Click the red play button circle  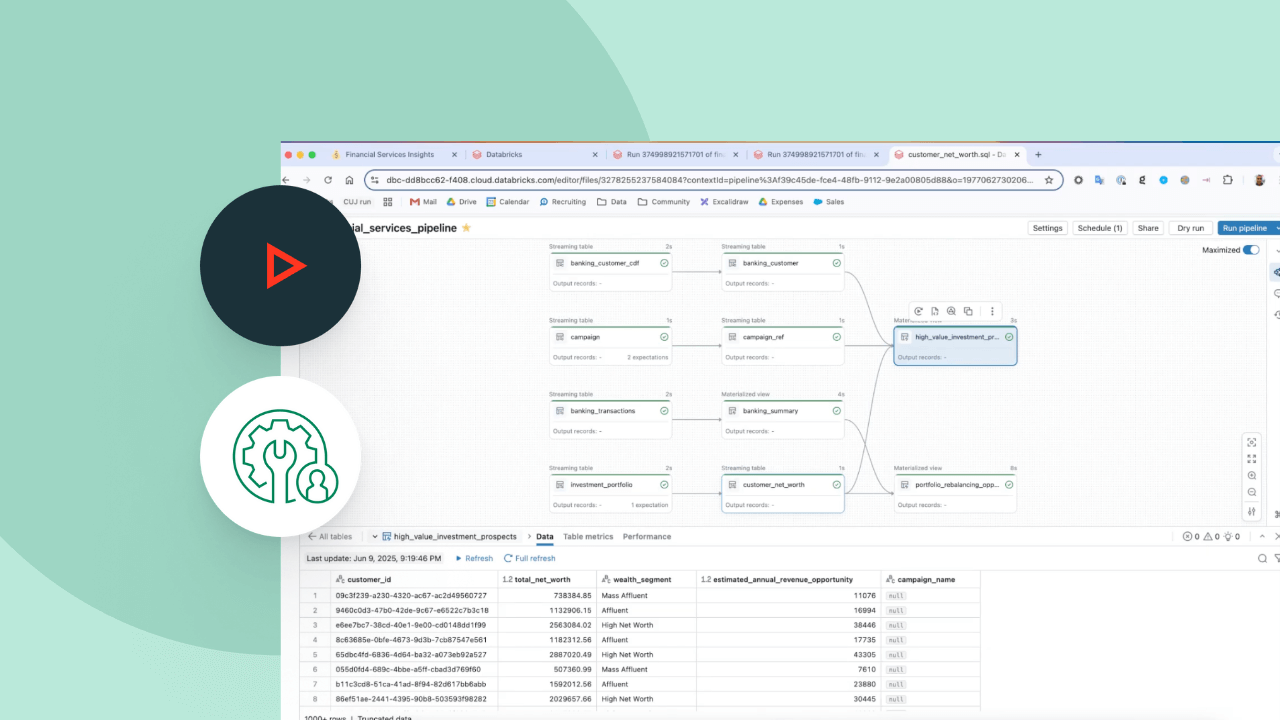tap(281, 266)
